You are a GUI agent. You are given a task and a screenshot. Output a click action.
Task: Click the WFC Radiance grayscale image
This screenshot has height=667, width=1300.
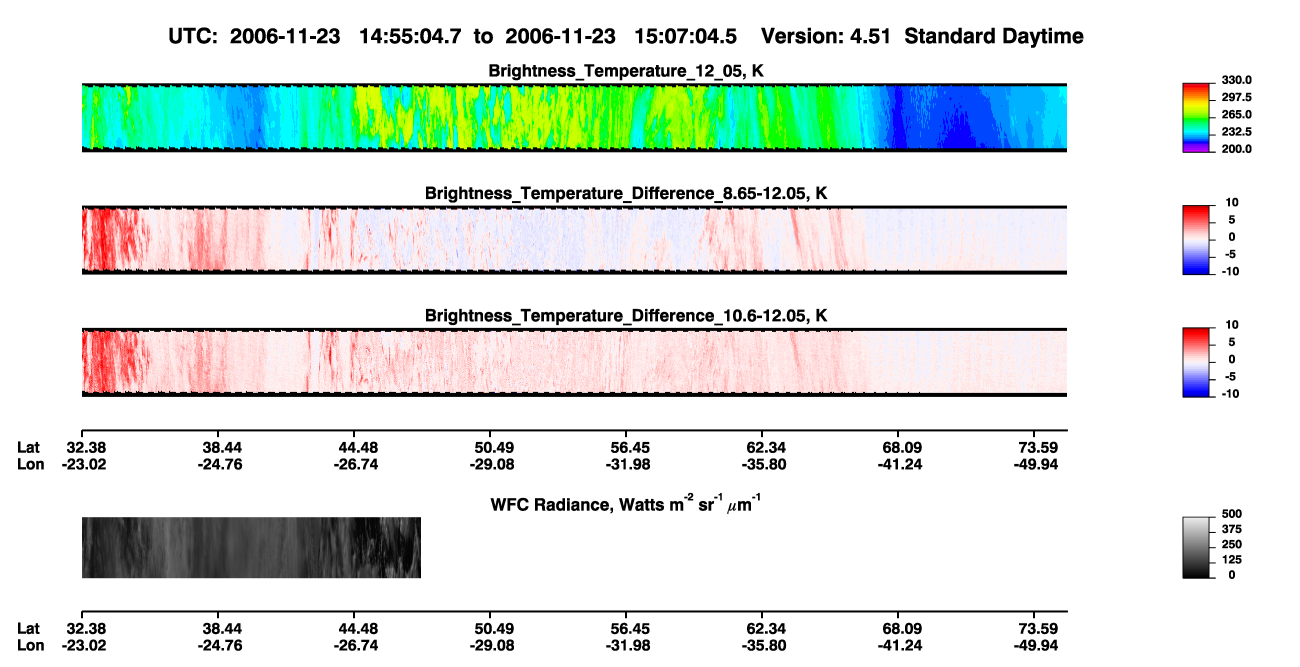pyautogui.click(x=251, y=547)
